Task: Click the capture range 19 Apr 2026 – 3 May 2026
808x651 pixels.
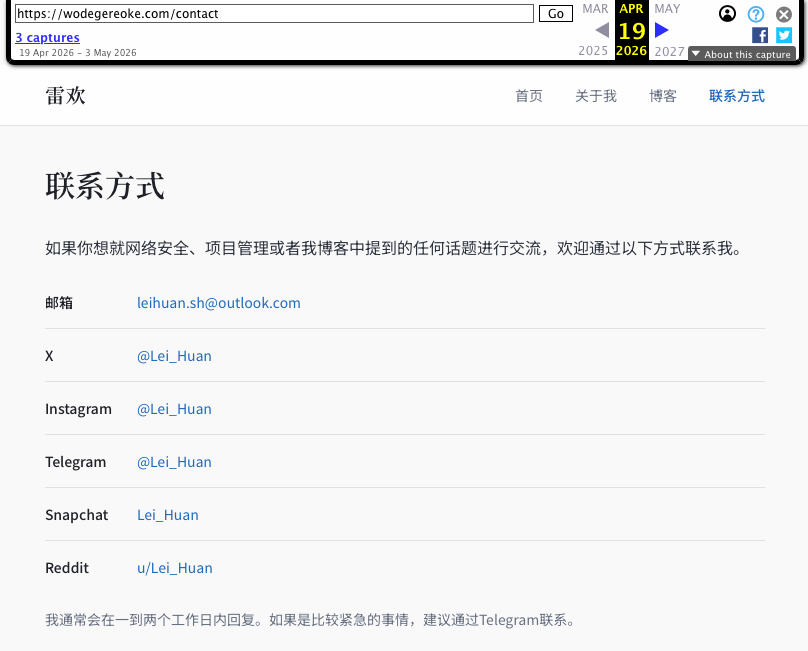Action: point(78,53)
